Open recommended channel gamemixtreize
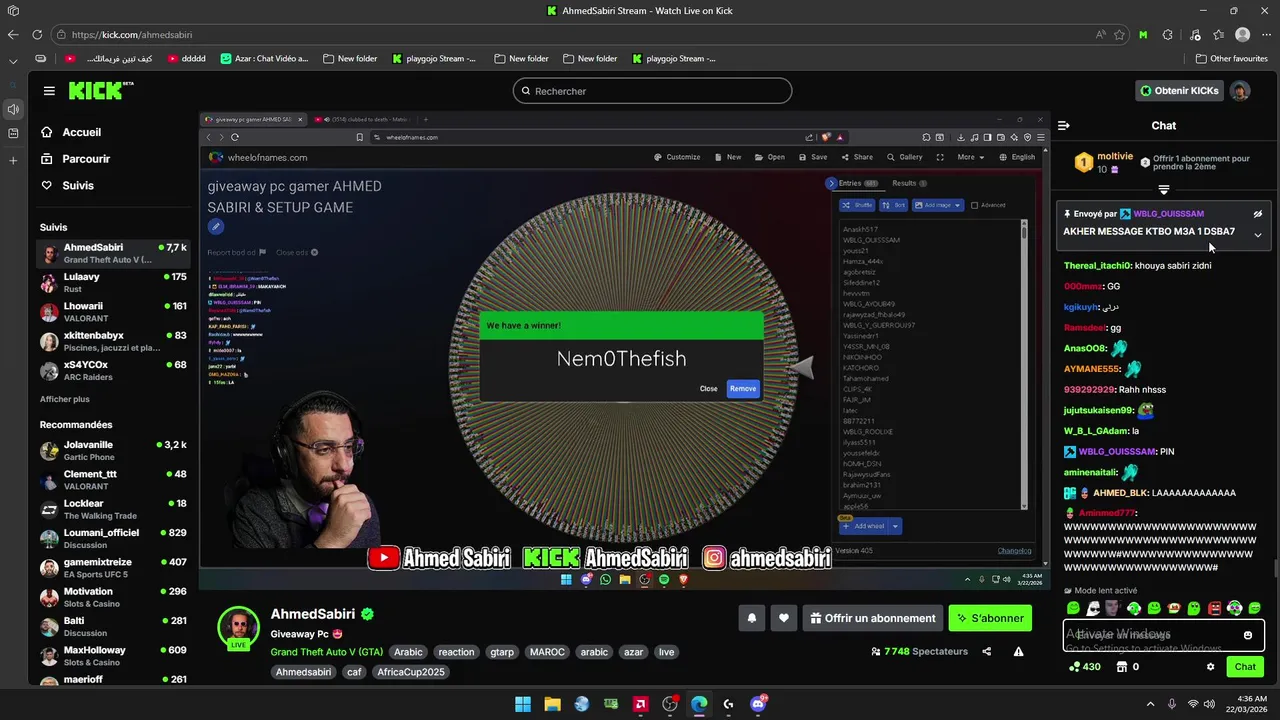This screenshot has width=1280, height=720. pos(113,568)
